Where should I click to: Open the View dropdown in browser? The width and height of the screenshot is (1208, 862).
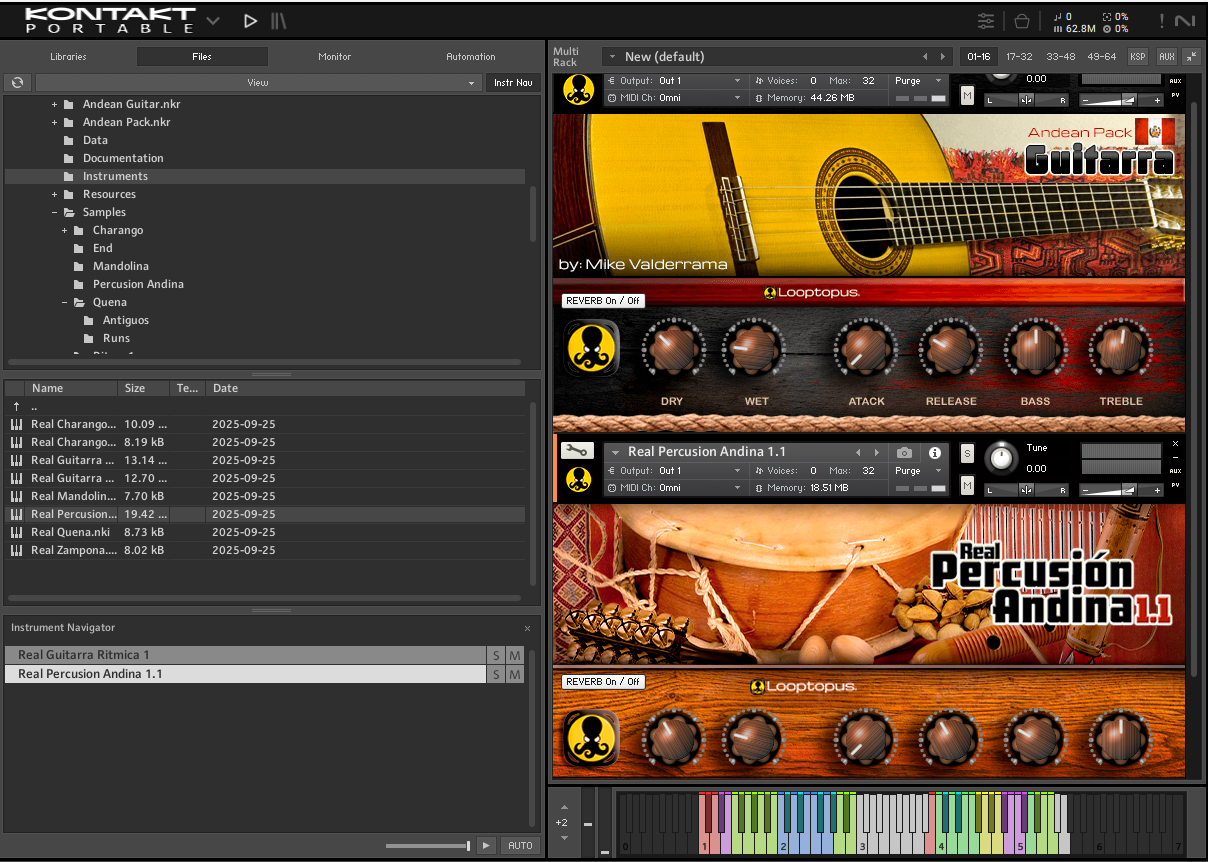(x=258, y=83)
